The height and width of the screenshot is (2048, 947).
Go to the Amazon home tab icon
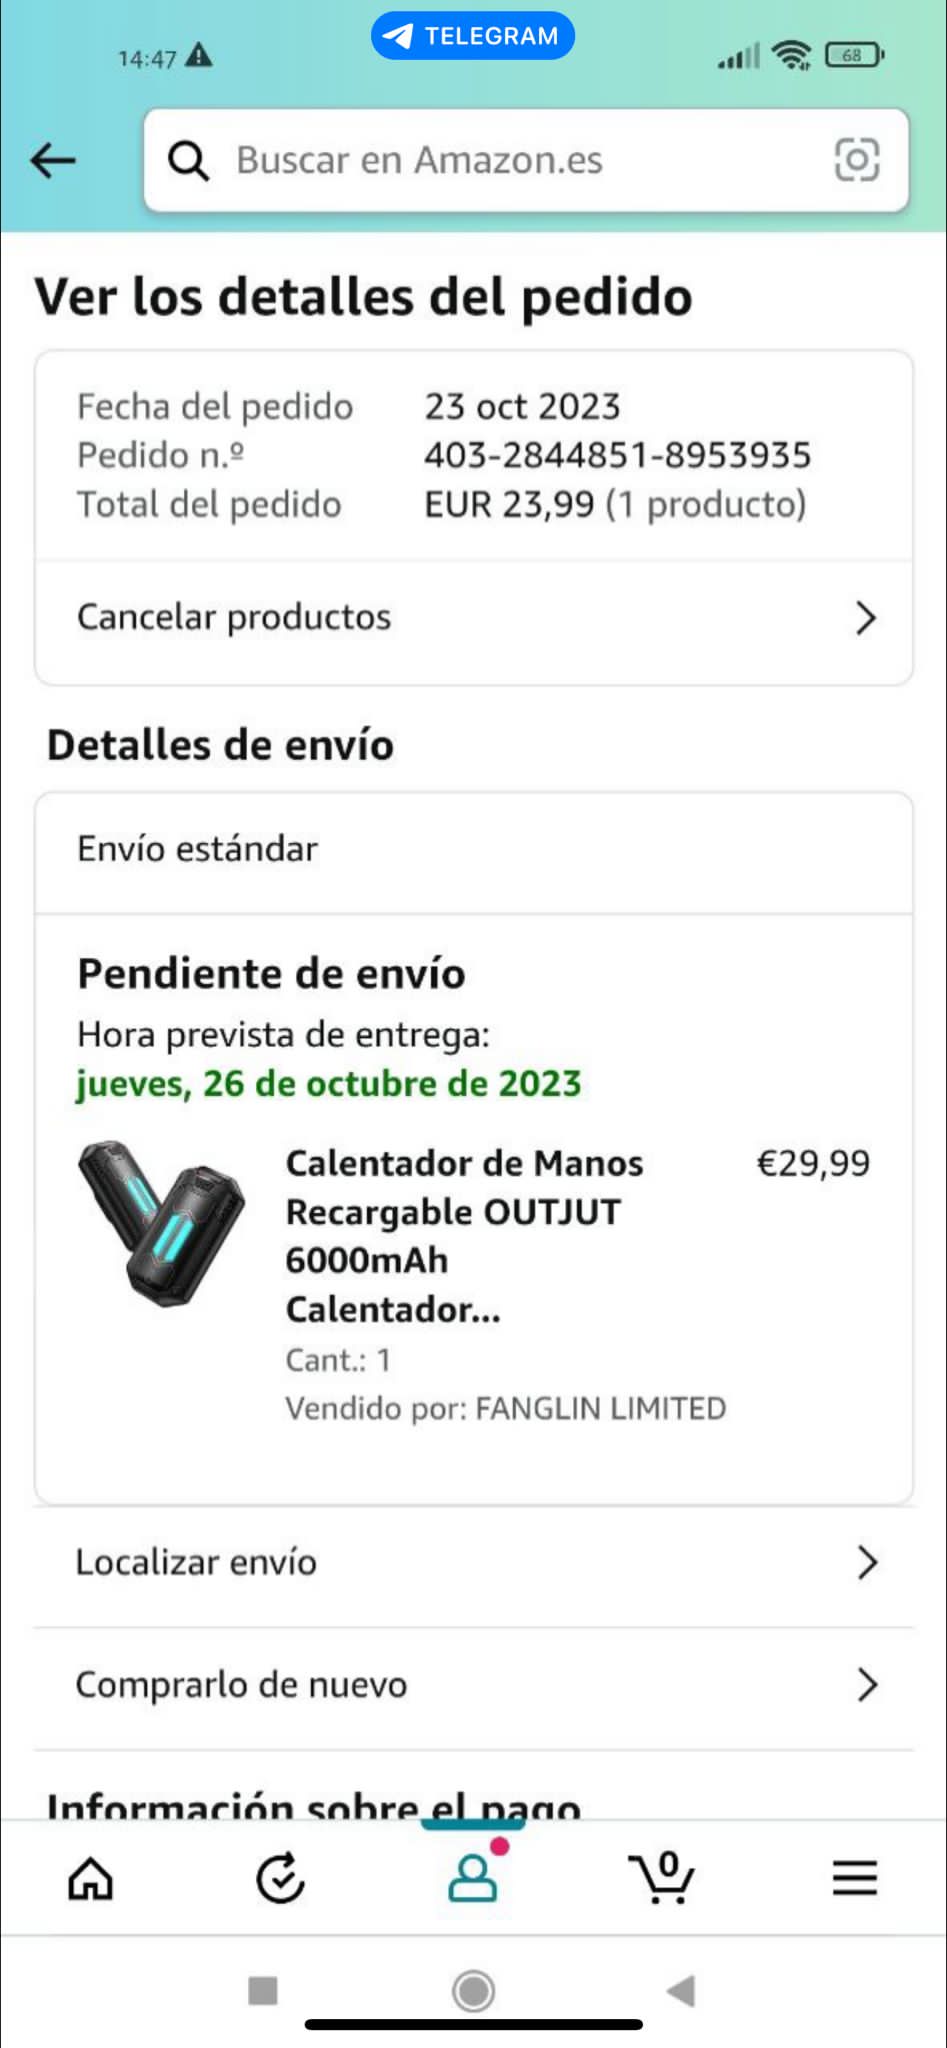coord(91,1879)
